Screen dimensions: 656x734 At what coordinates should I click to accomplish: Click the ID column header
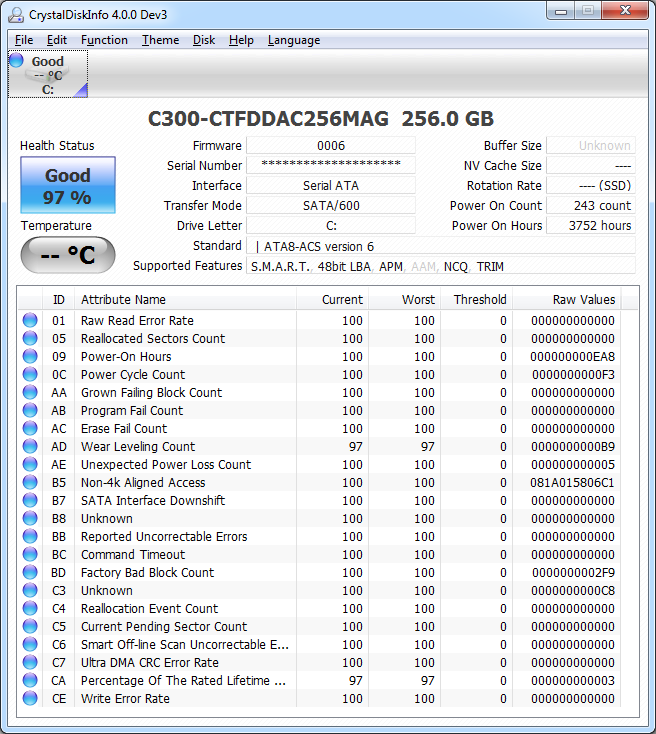click(x=59, y=300)
